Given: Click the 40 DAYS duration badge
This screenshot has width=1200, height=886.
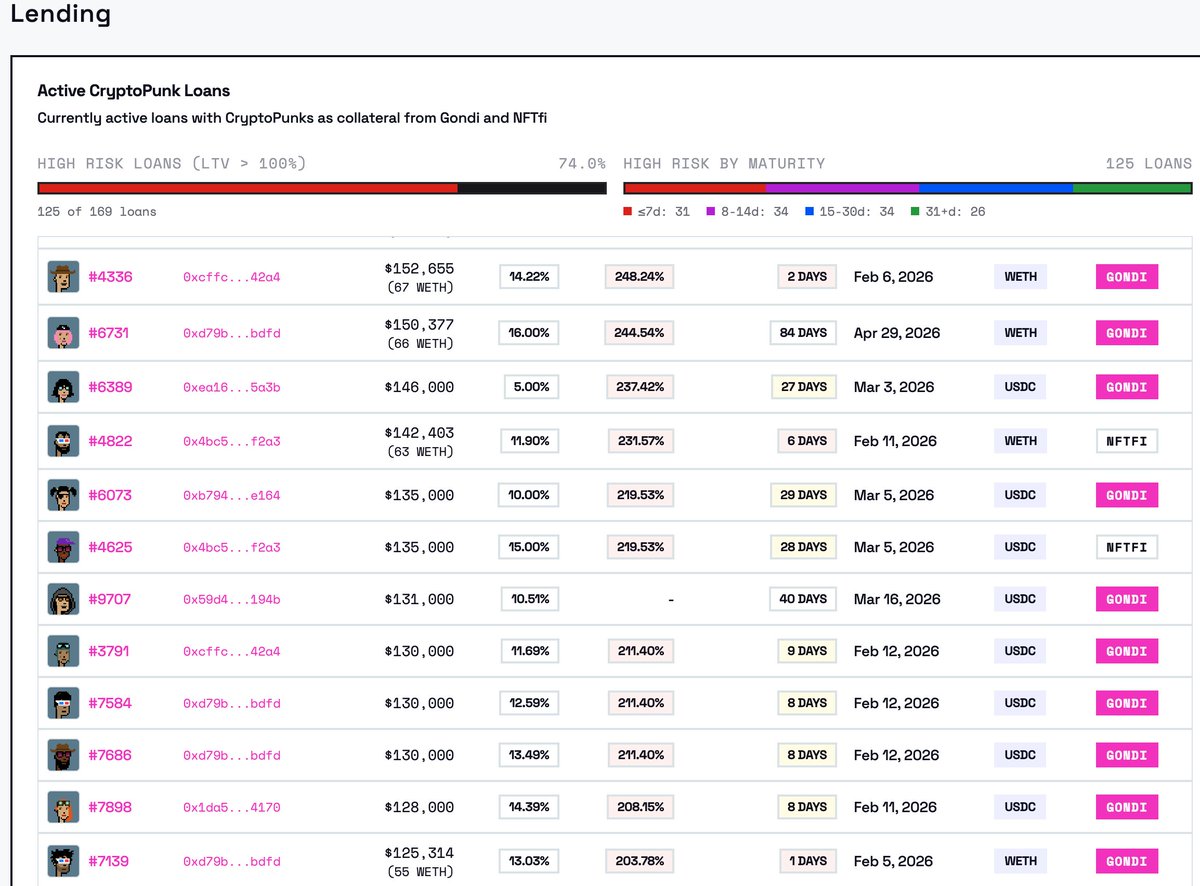Looking at the screenshot, I should click(803, 599).
